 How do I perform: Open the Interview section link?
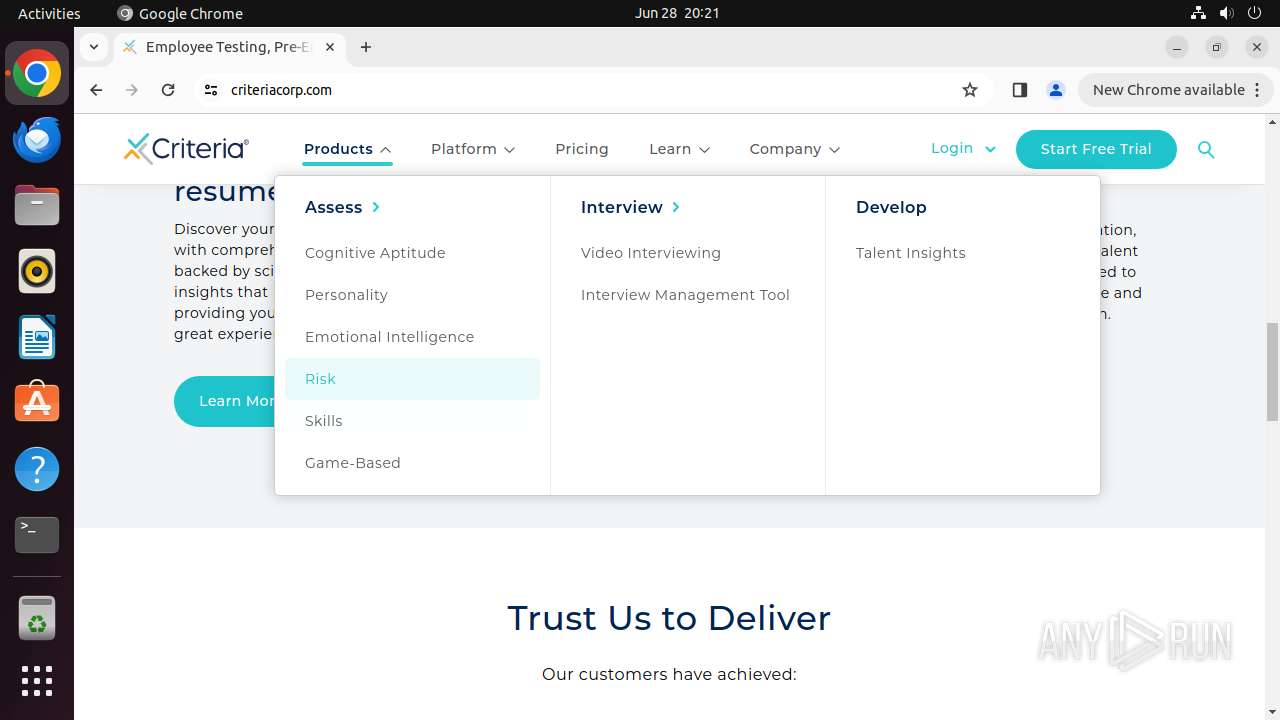630,207
